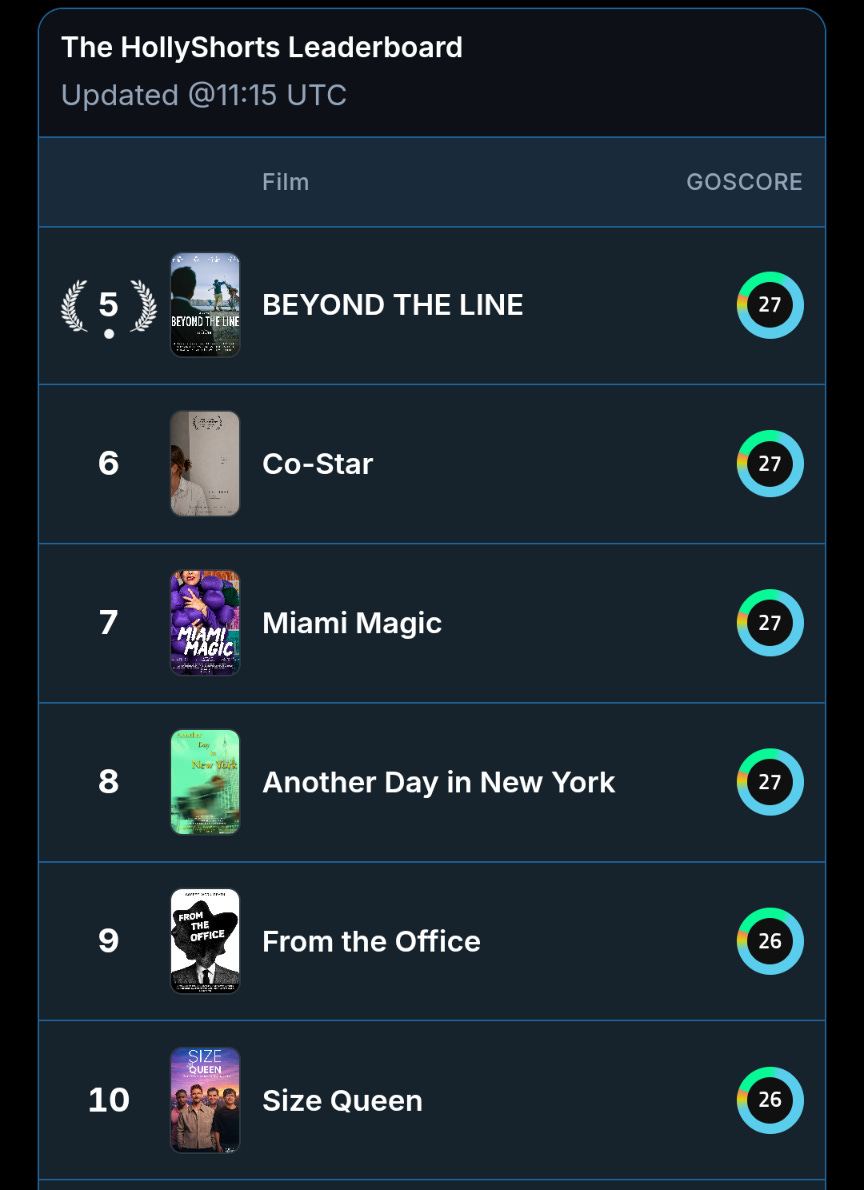Open the Another Day in New York poster
Viewport: 864px width, 1190px height.
coord(205,782)
